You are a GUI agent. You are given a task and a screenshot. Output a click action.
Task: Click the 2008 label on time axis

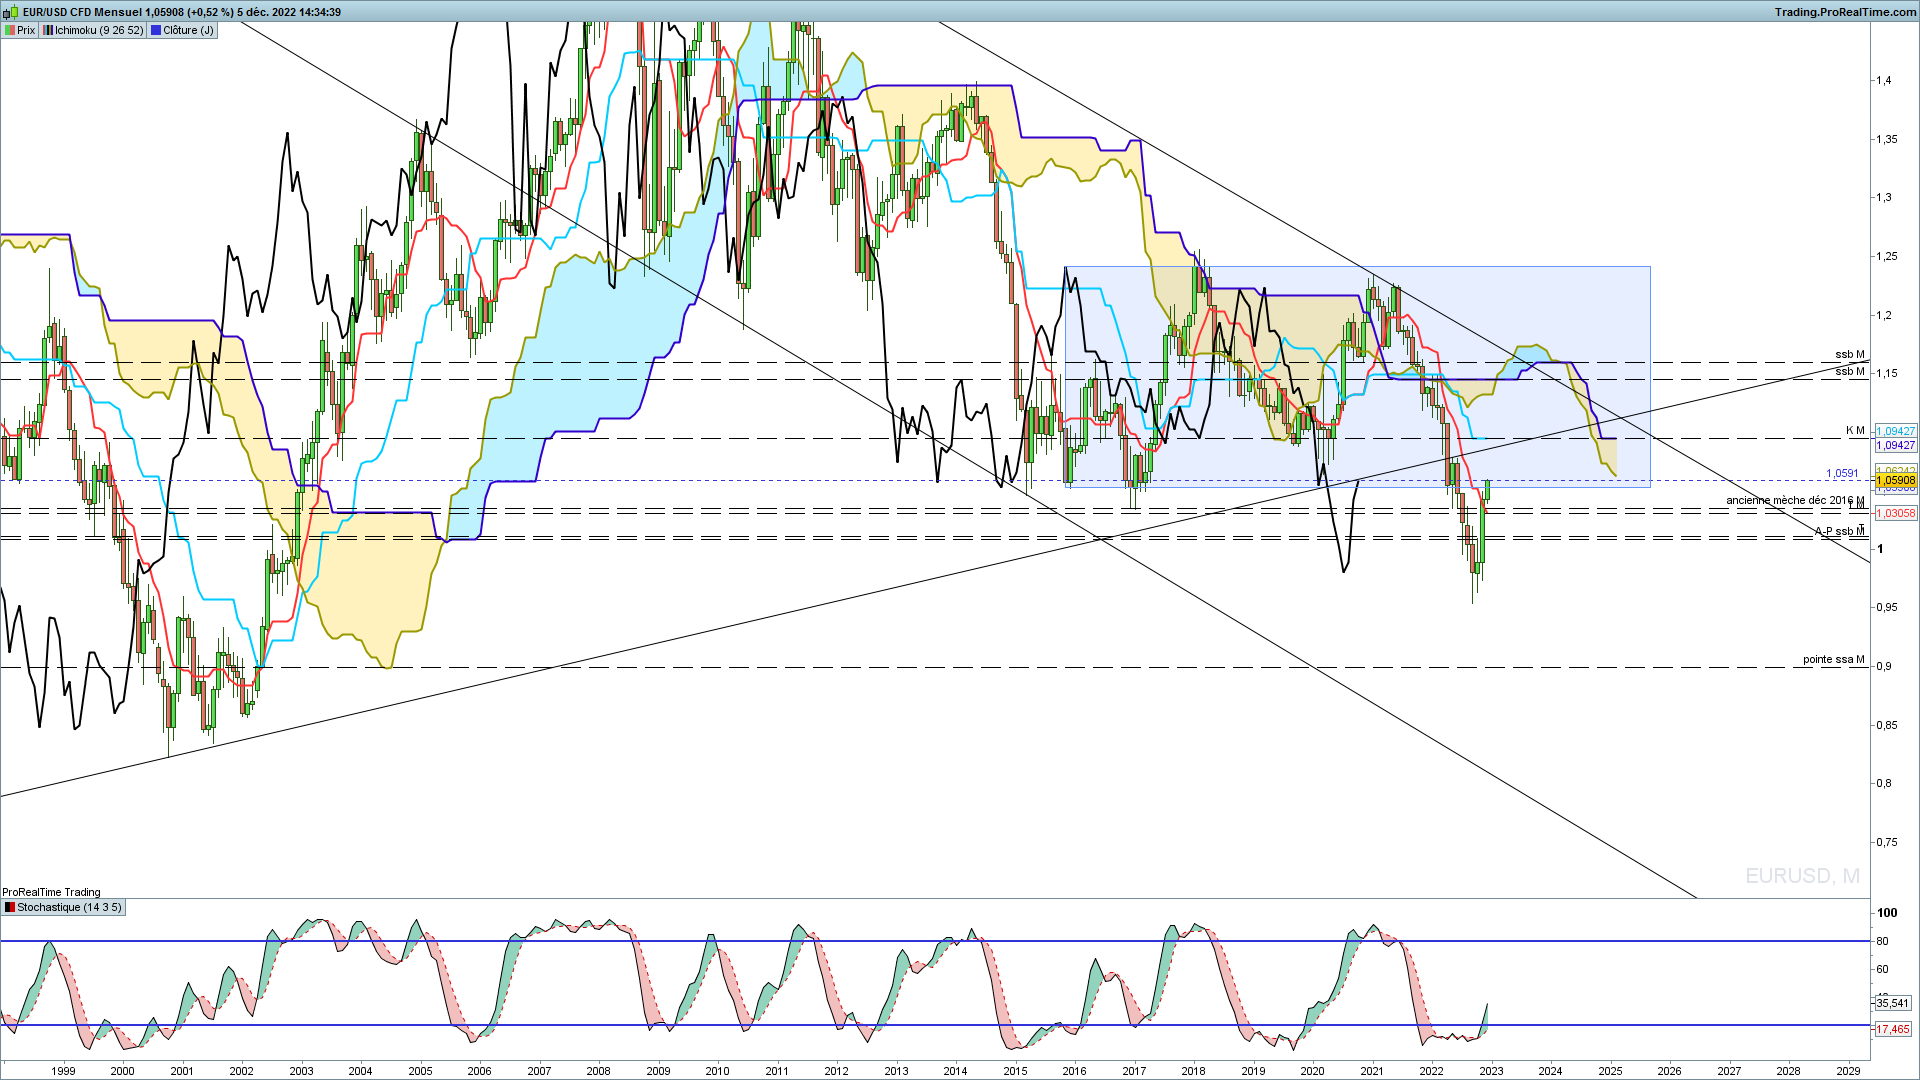pos(598,1071)
